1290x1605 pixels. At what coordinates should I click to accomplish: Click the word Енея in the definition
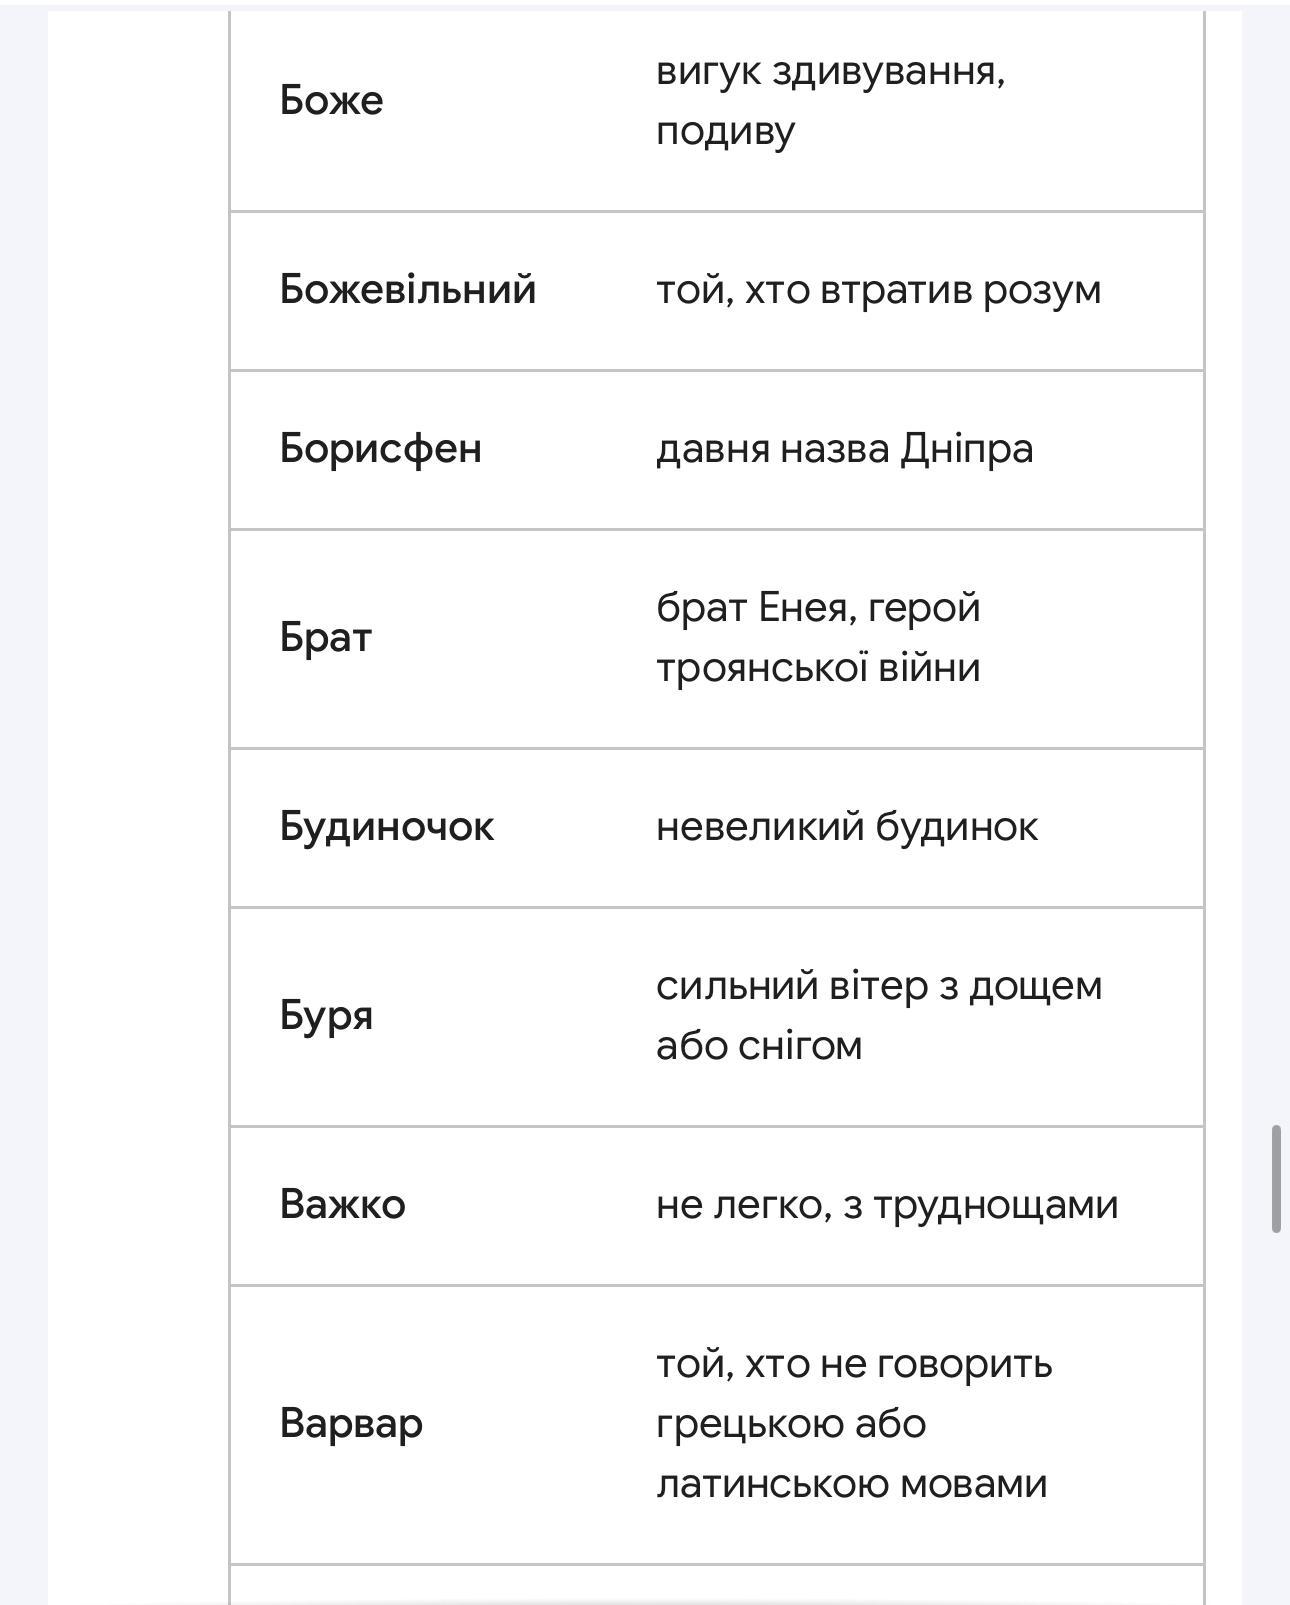click(x=802, y=607)
